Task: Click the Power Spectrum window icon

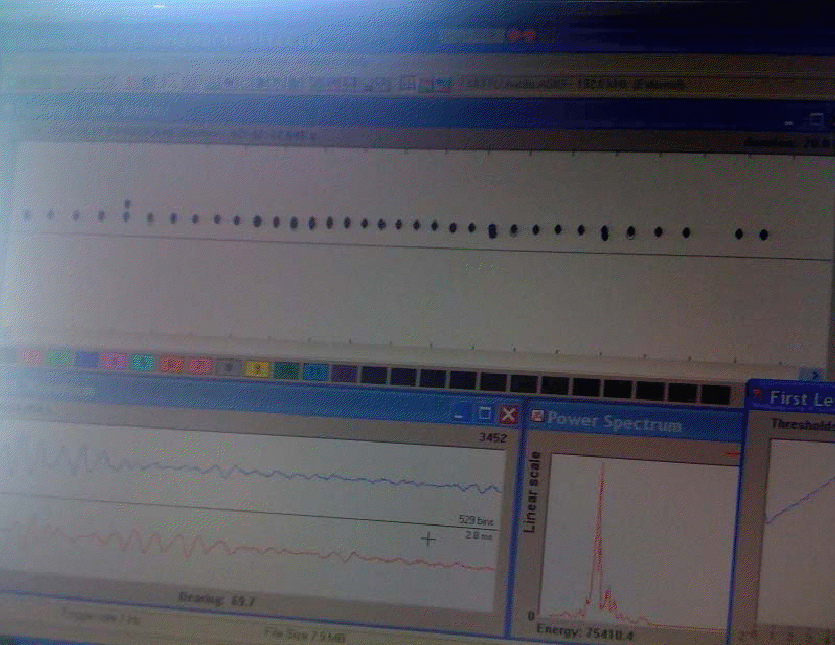Action: 535,417
